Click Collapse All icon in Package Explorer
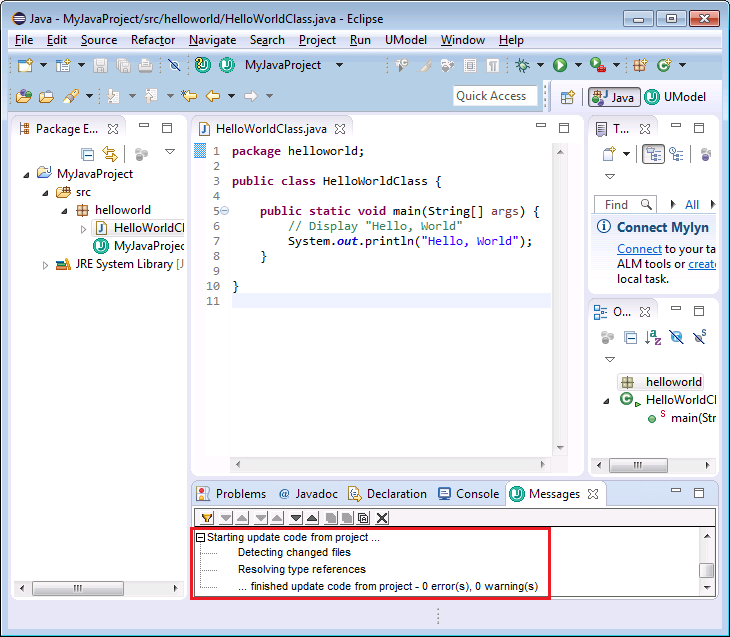The width and height of the screenshot is (730, 637). point(87,153)
